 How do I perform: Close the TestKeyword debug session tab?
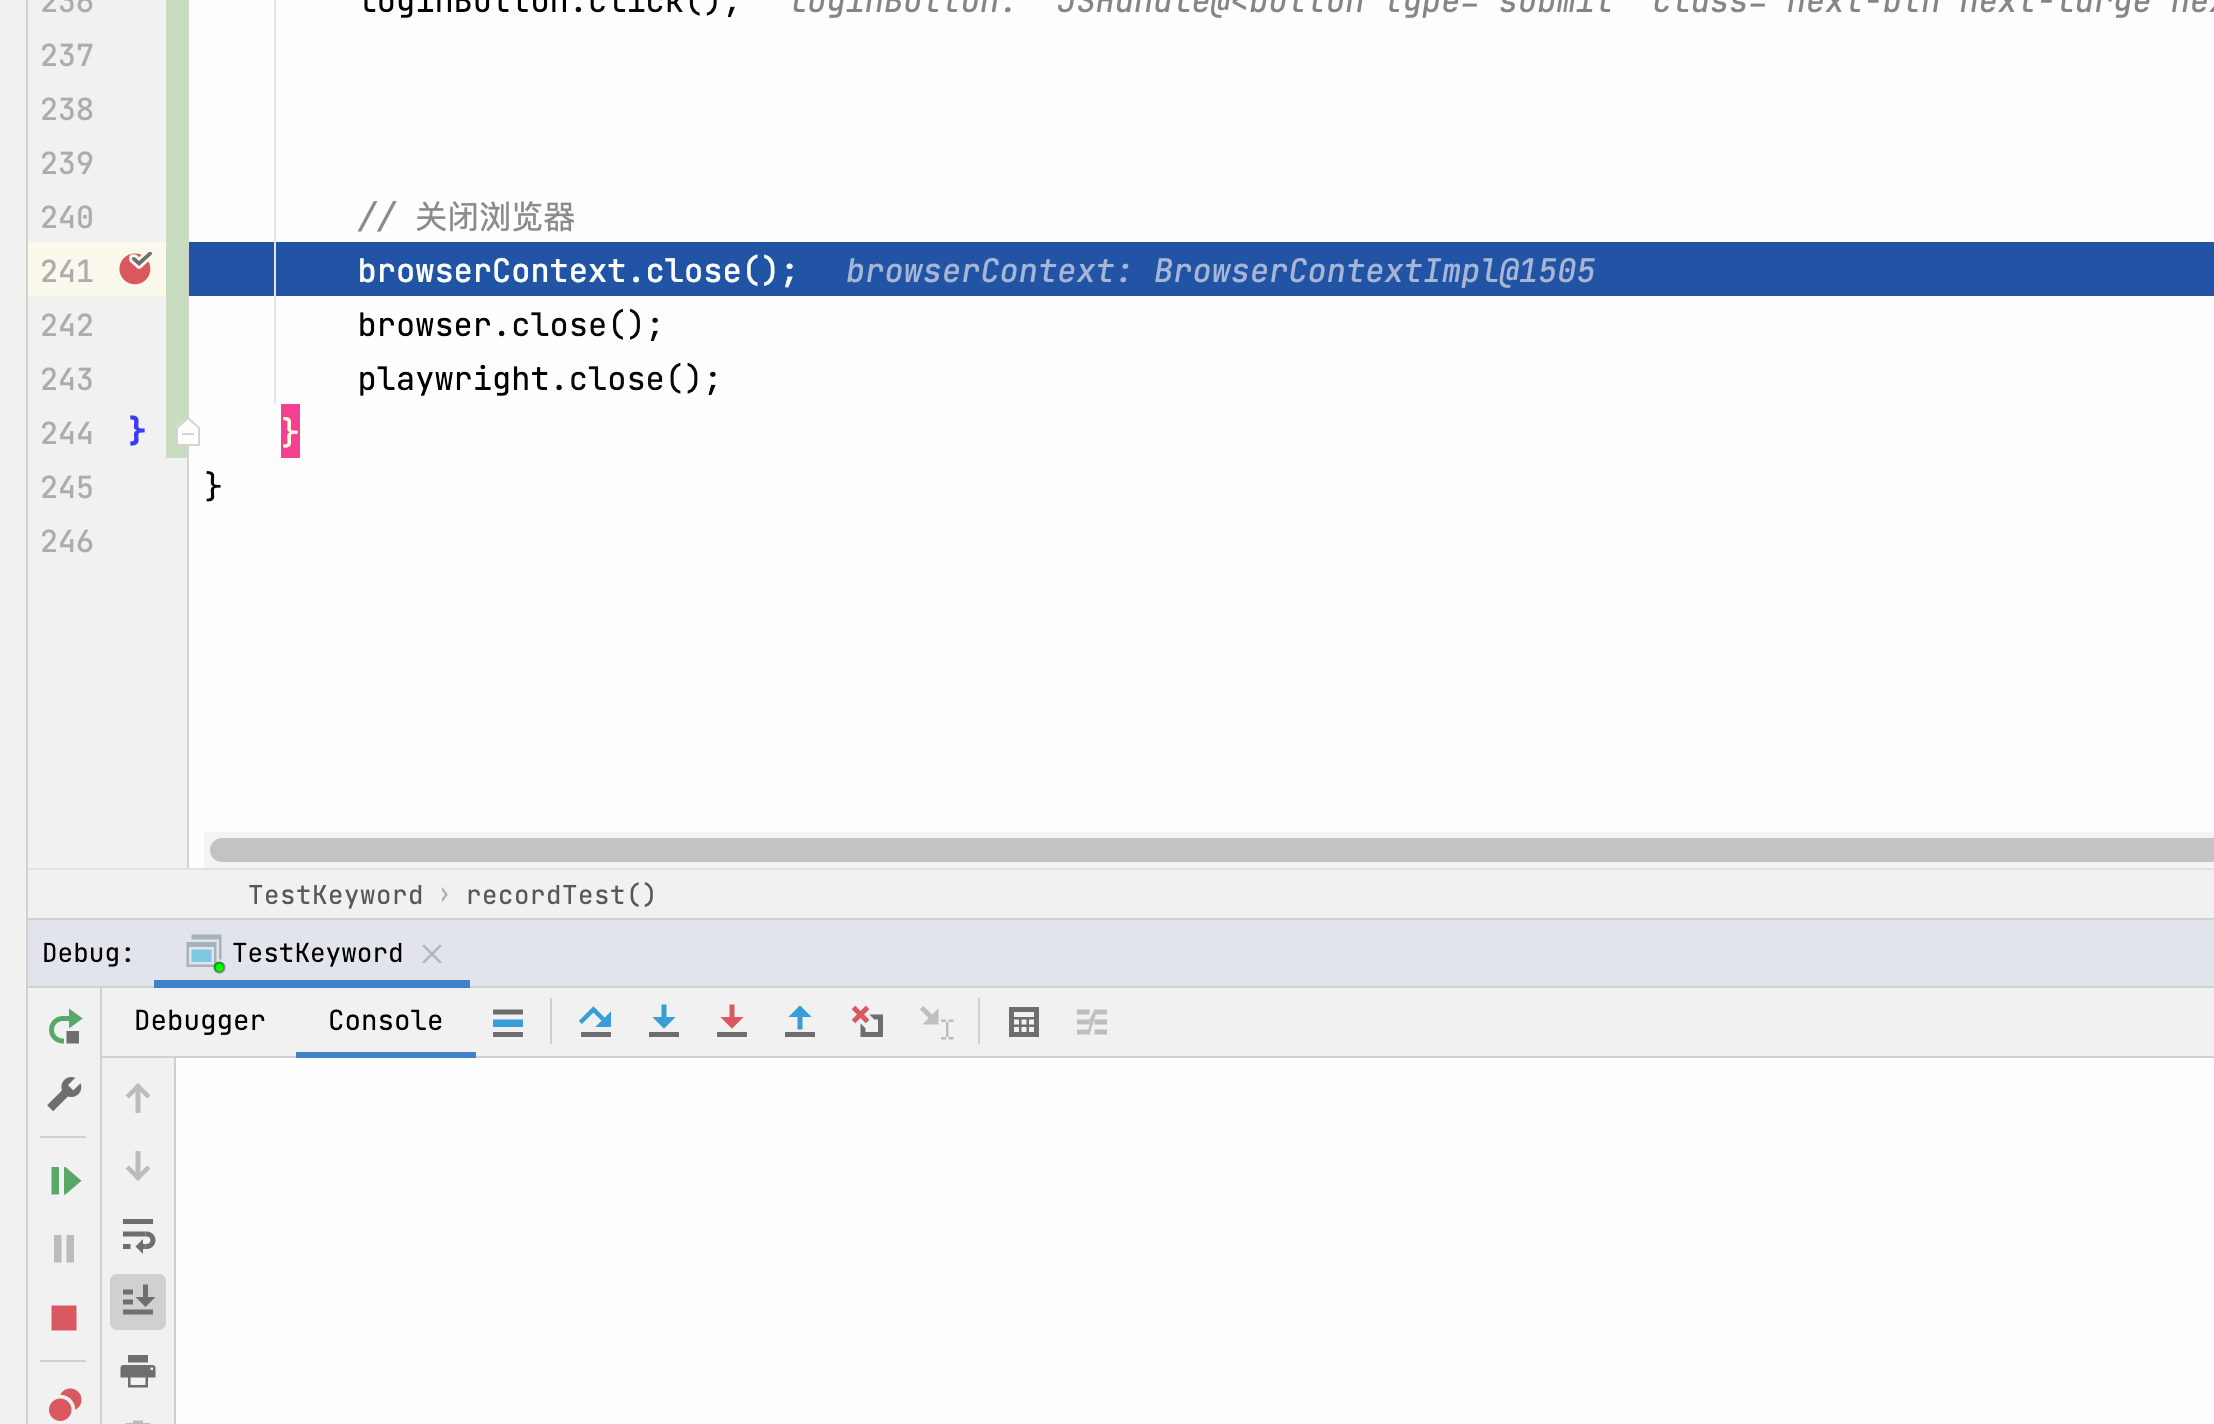tap(432, 954)
